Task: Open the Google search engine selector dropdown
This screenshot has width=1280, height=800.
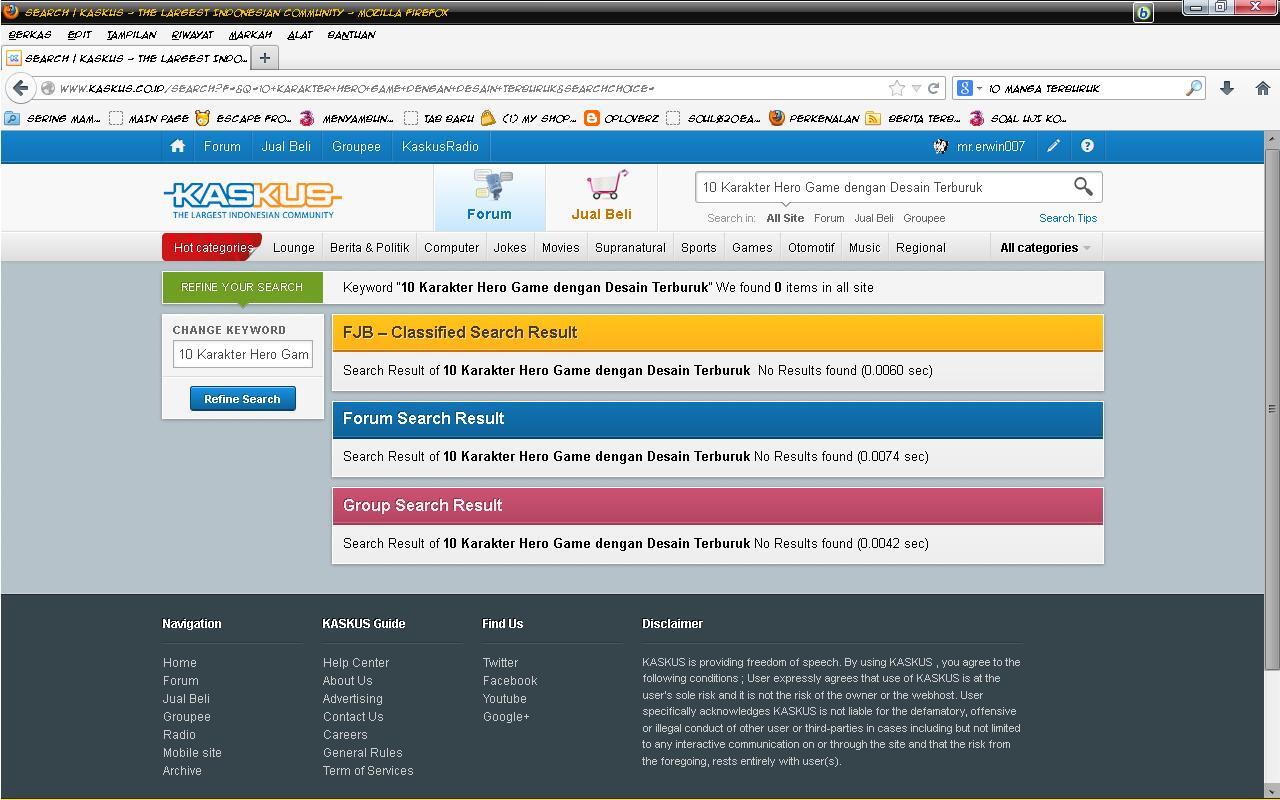Action: pyautogui.click(x=970, y=88)
